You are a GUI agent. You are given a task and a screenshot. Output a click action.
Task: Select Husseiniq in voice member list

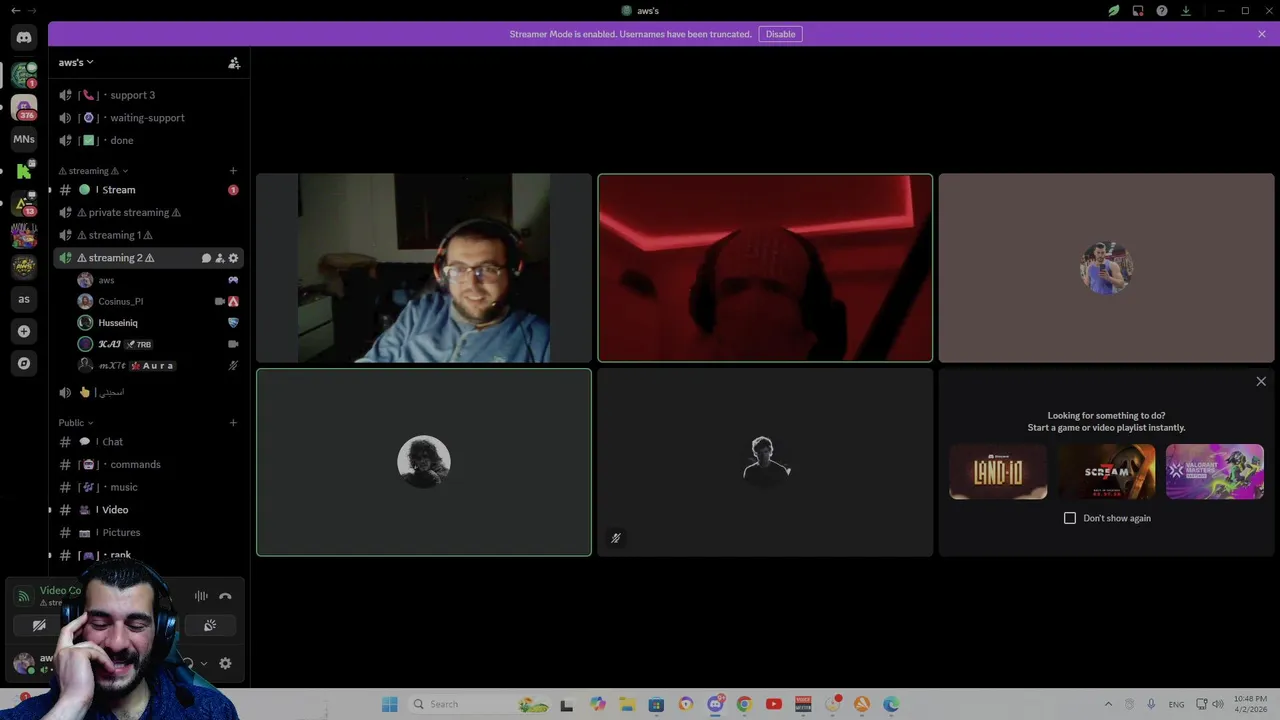(156, 323)
